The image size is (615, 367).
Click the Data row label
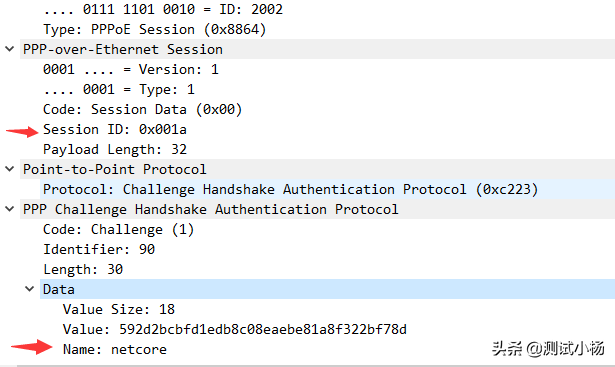(x=59, y=289)
